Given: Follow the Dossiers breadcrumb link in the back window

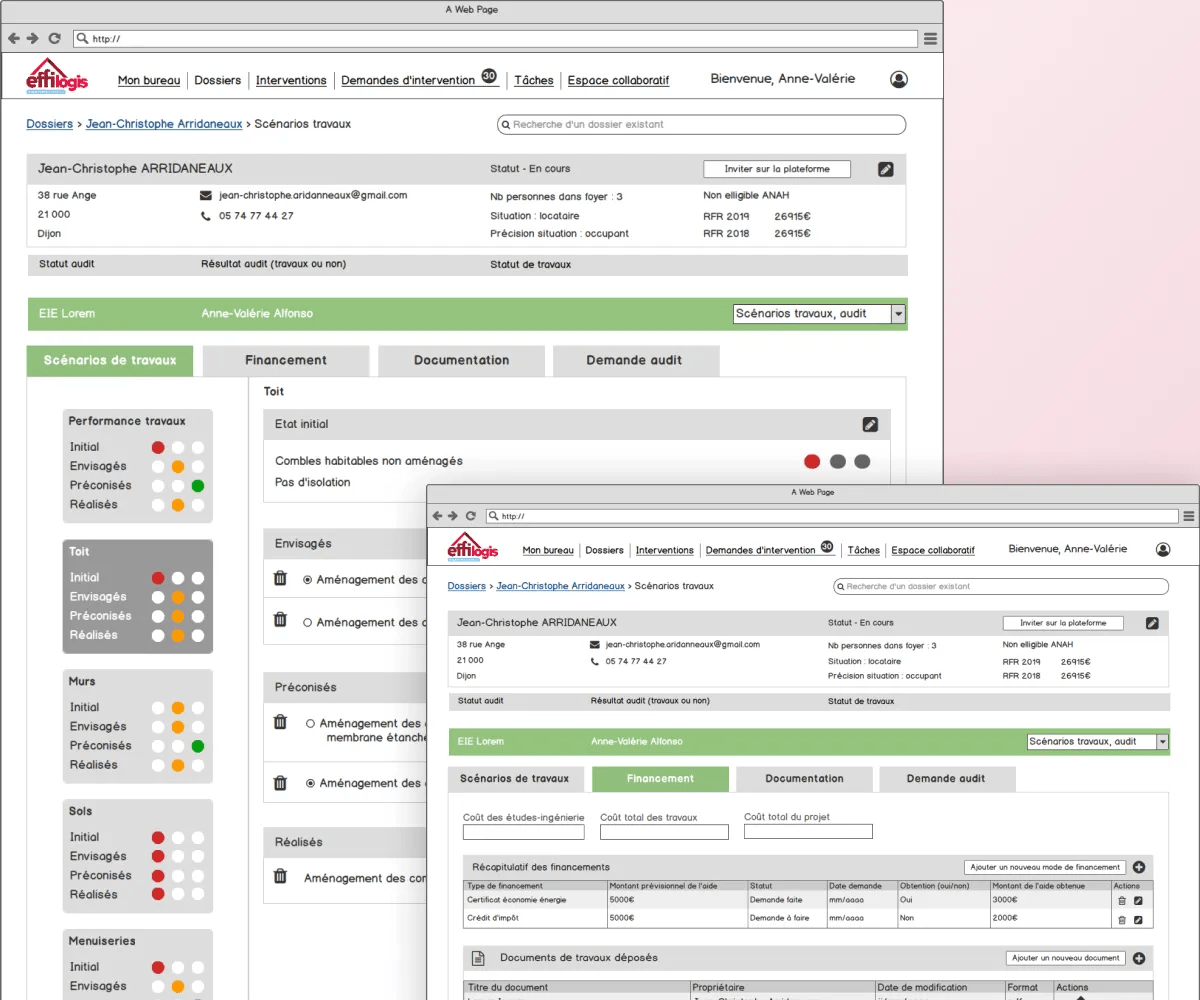Looking at the screenshot, I should [x=49, y=124].
